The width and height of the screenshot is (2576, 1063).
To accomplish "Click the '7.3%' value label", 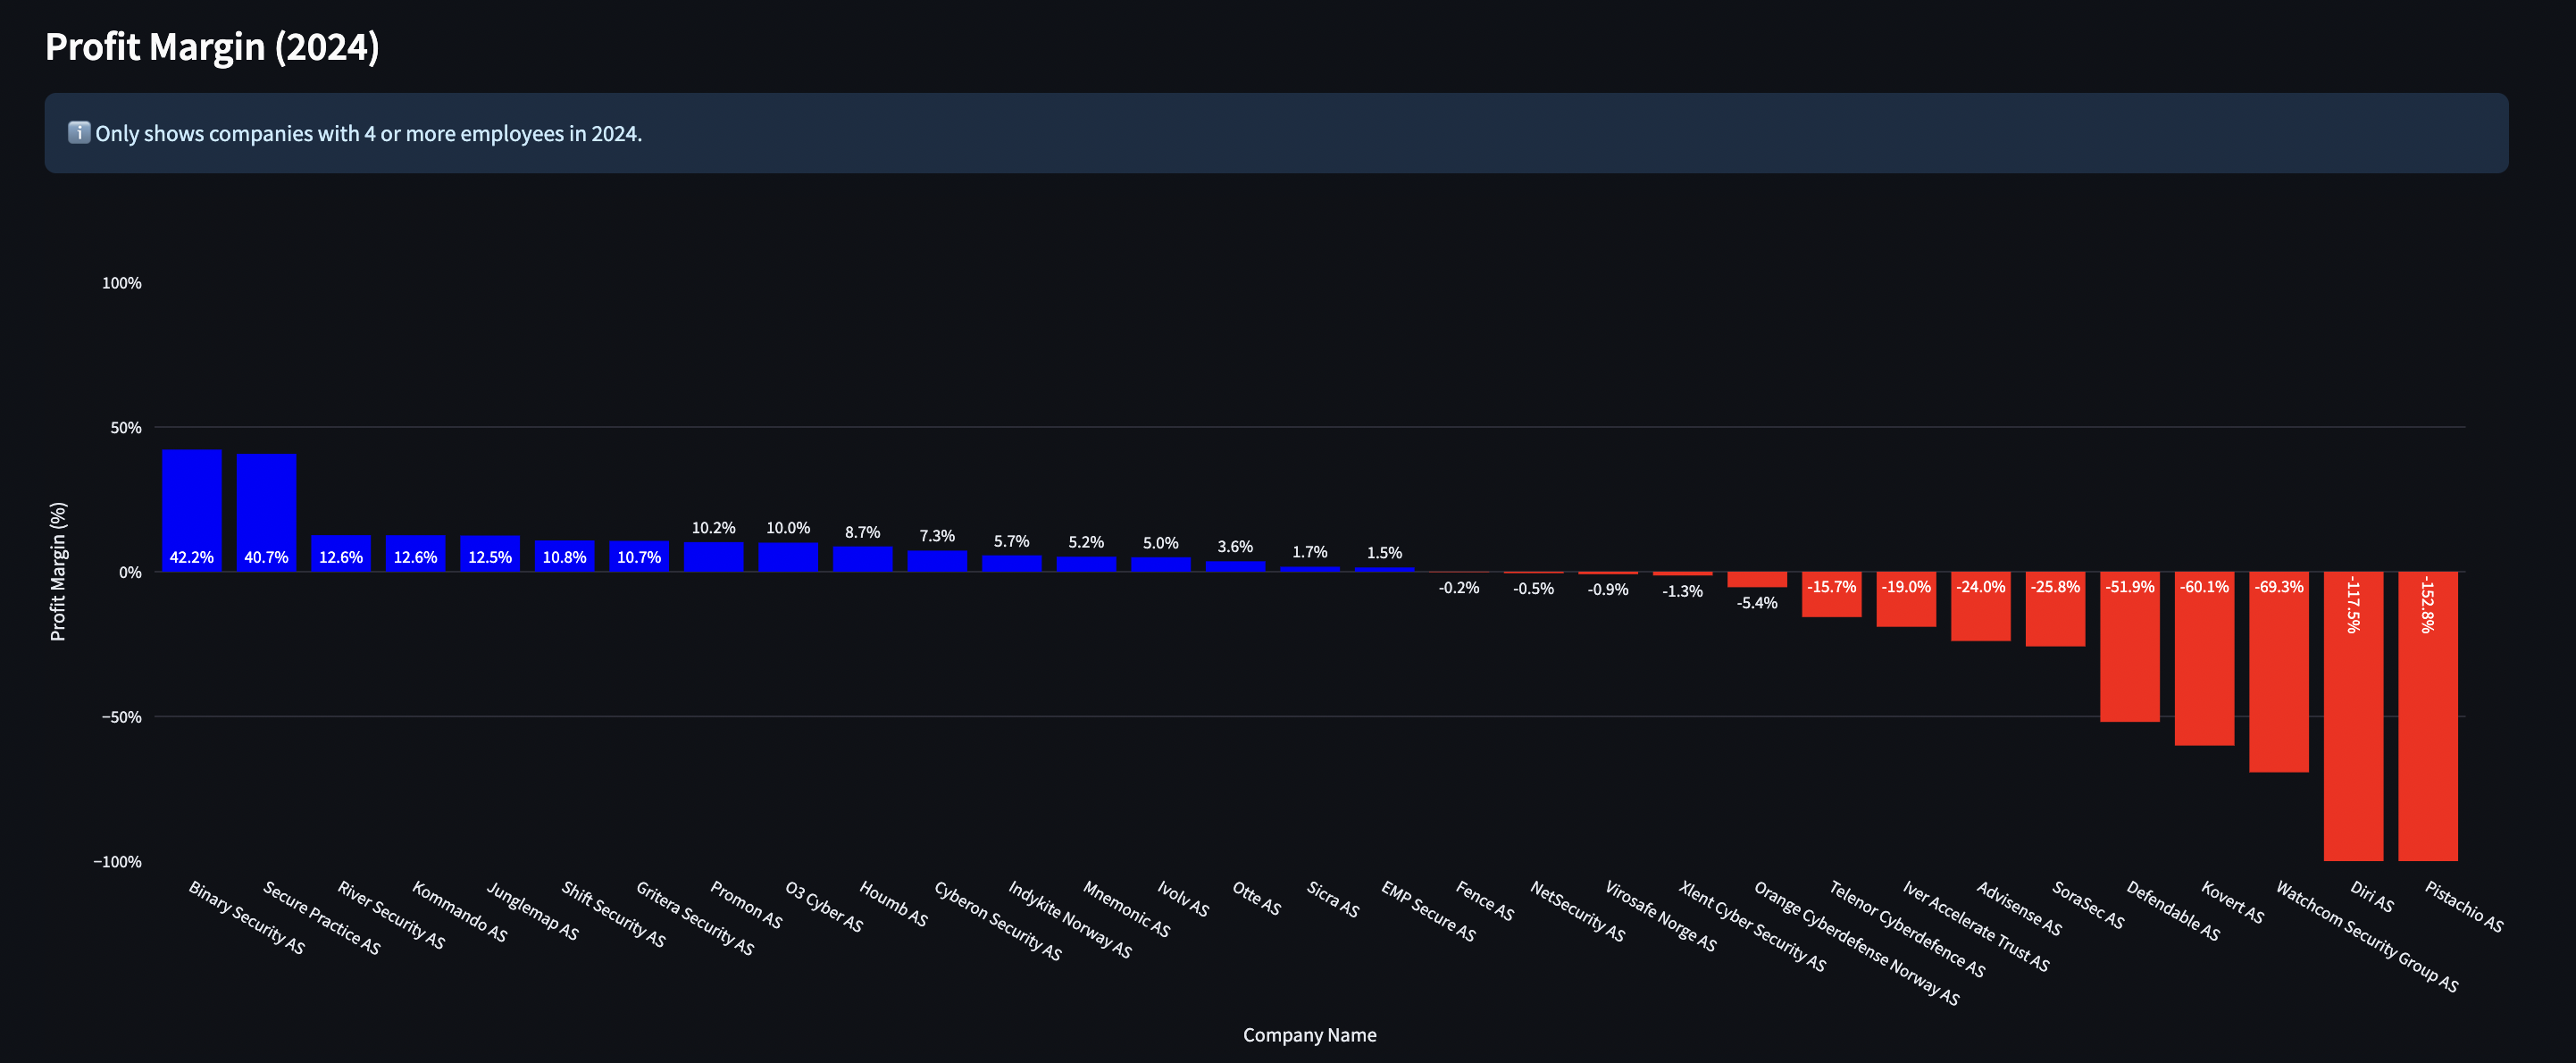I will point(937,536).
